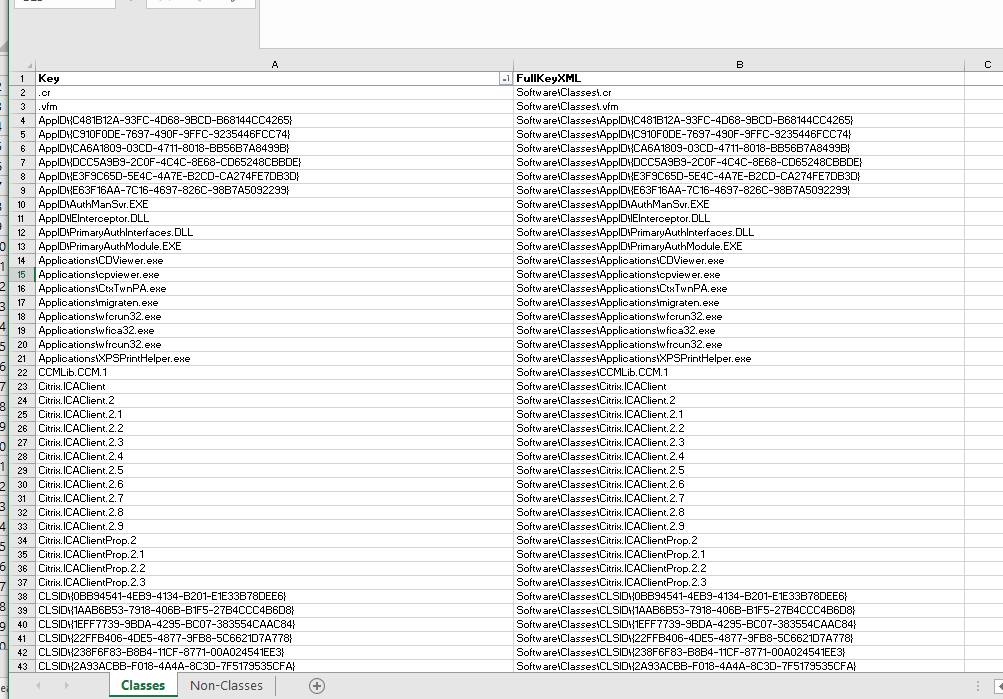The width and height of the screenshot is (1003, 699).
Task: Select row 15 header
Action: [22, 275]
